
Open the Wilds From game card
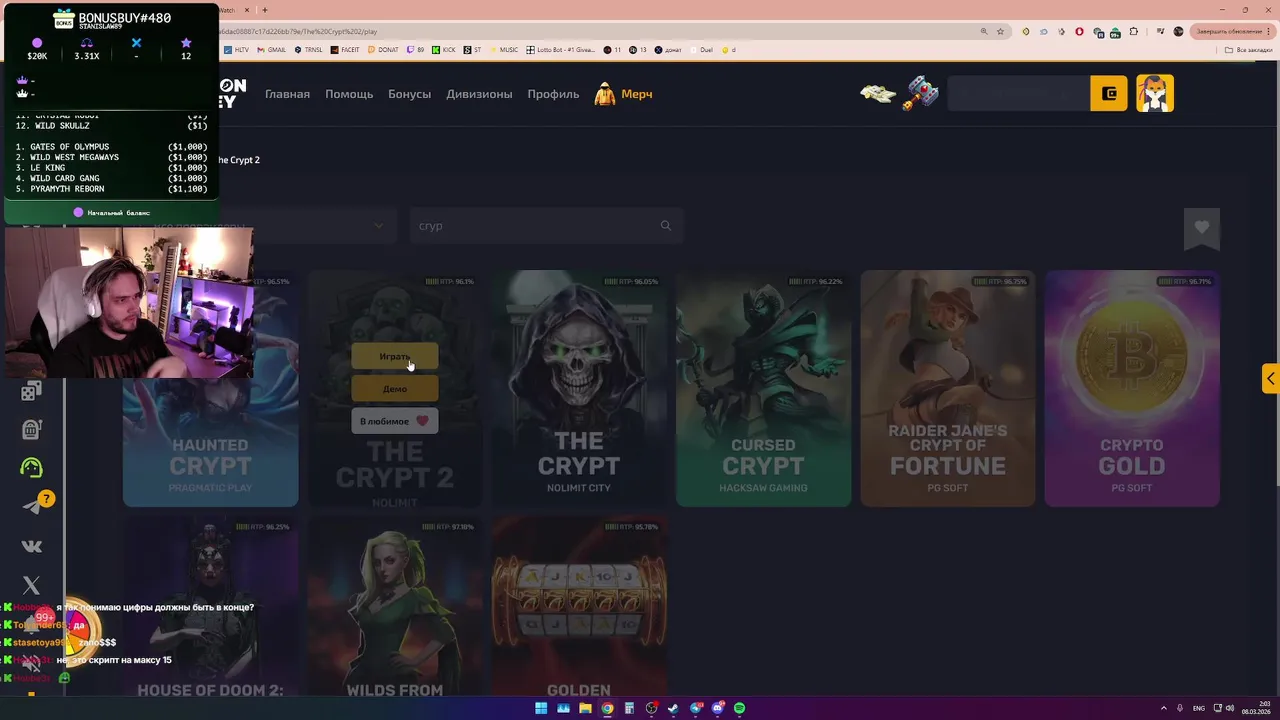[x=394, y=606]
